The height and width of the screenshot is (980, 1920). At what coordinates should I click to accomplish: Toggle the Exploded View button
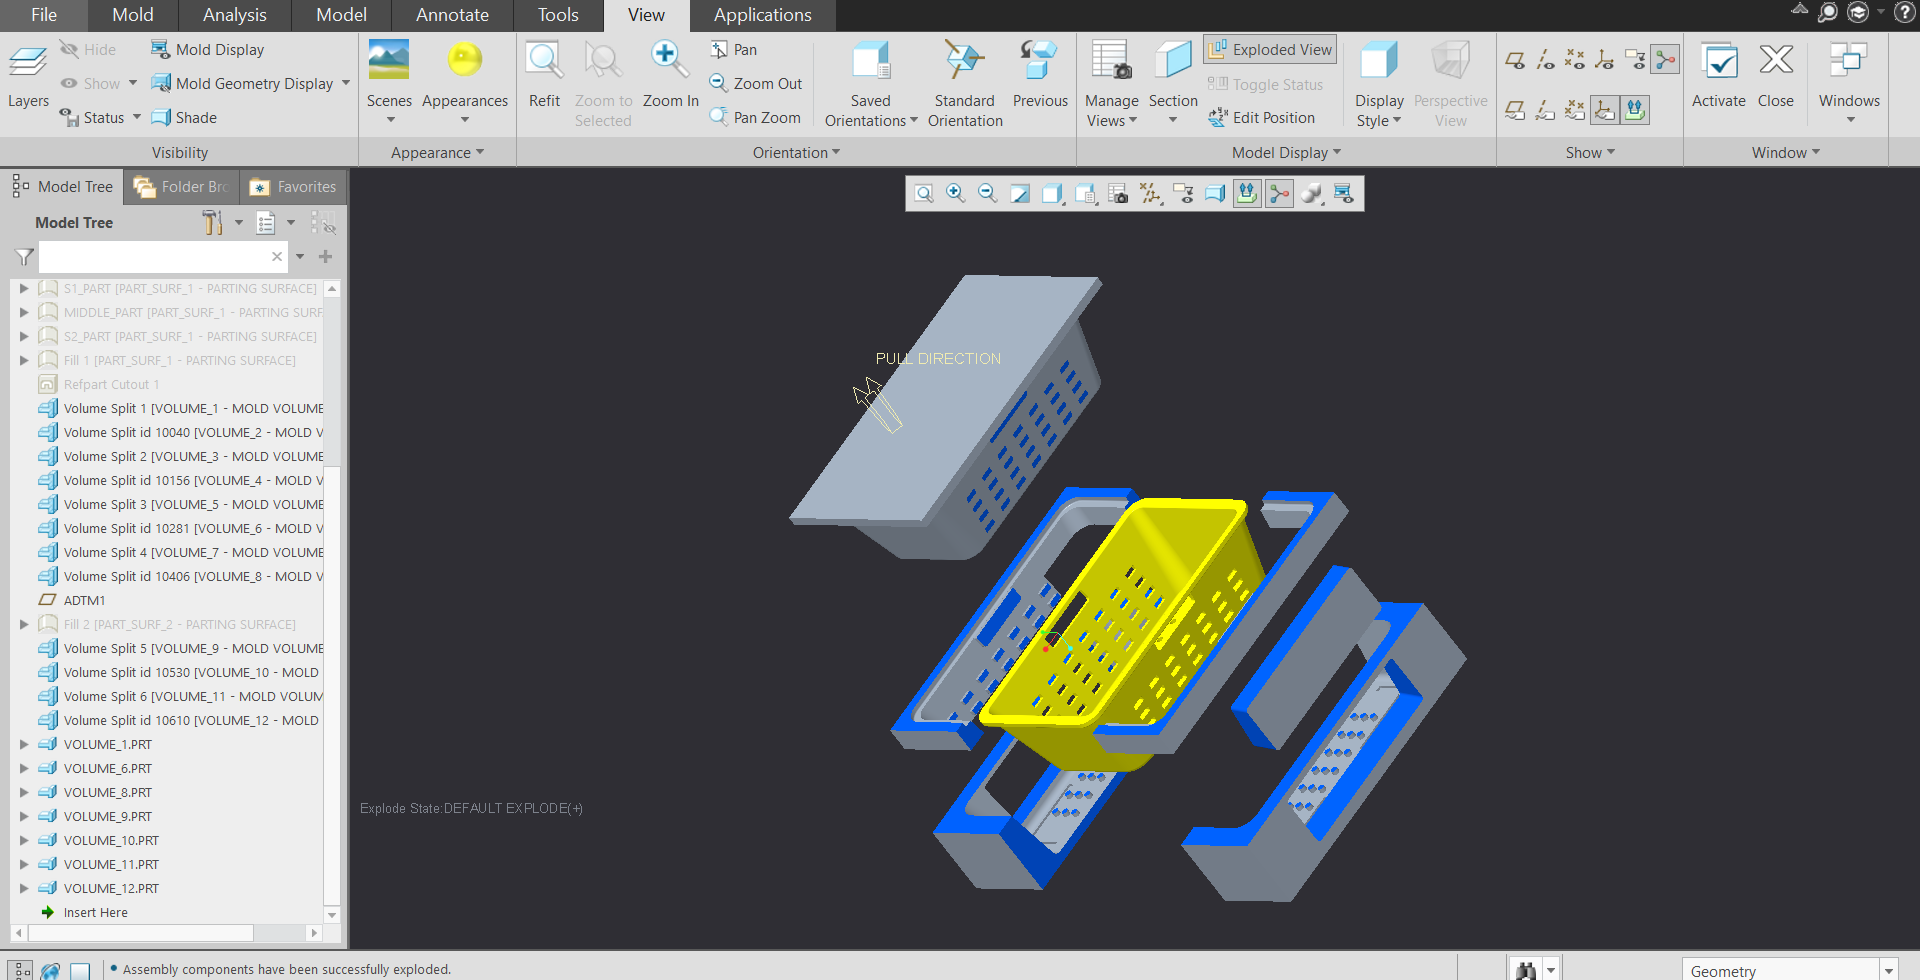point(1270,49)
